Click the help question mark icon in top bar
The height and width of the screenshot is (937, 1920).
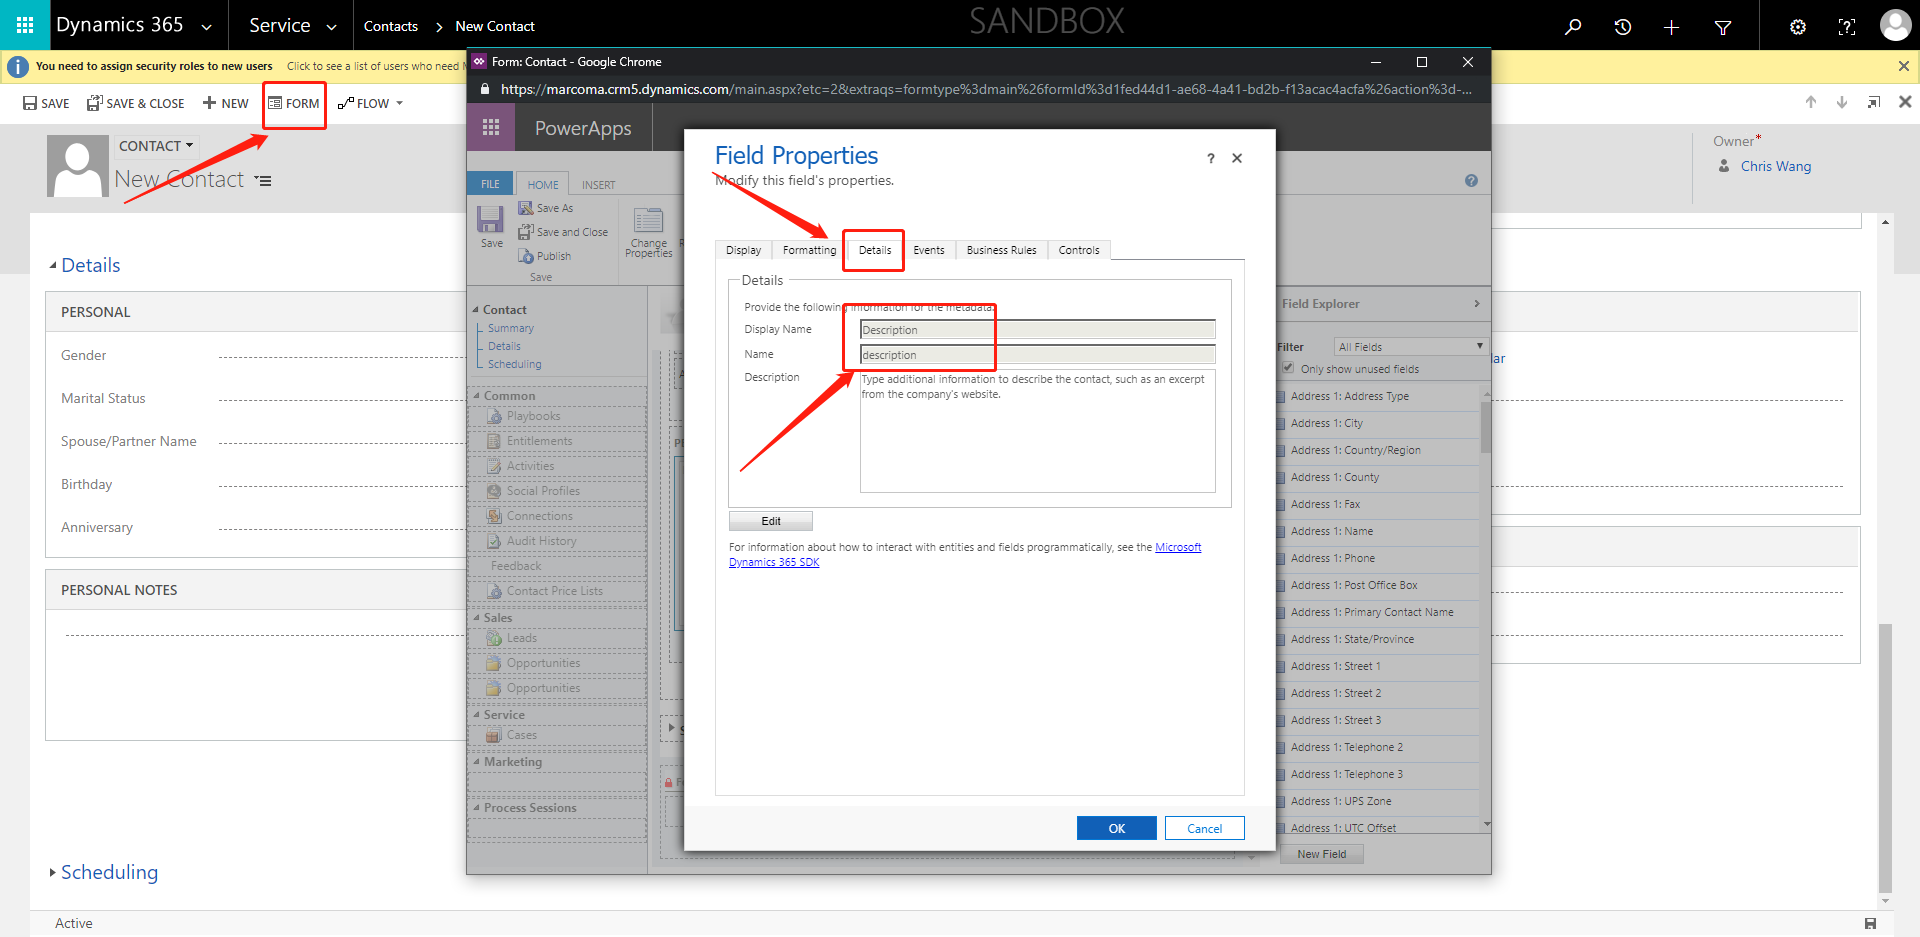click(1847, 27)
